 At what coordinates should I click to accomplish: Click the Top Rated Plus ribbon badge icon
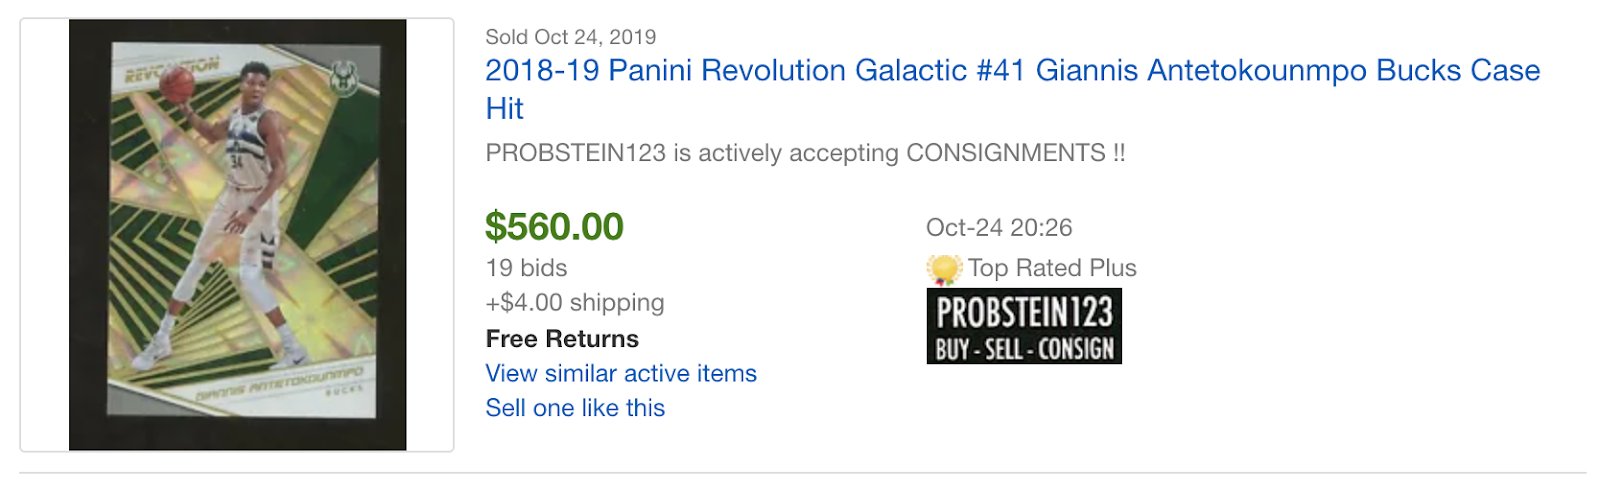click(943, 269)
